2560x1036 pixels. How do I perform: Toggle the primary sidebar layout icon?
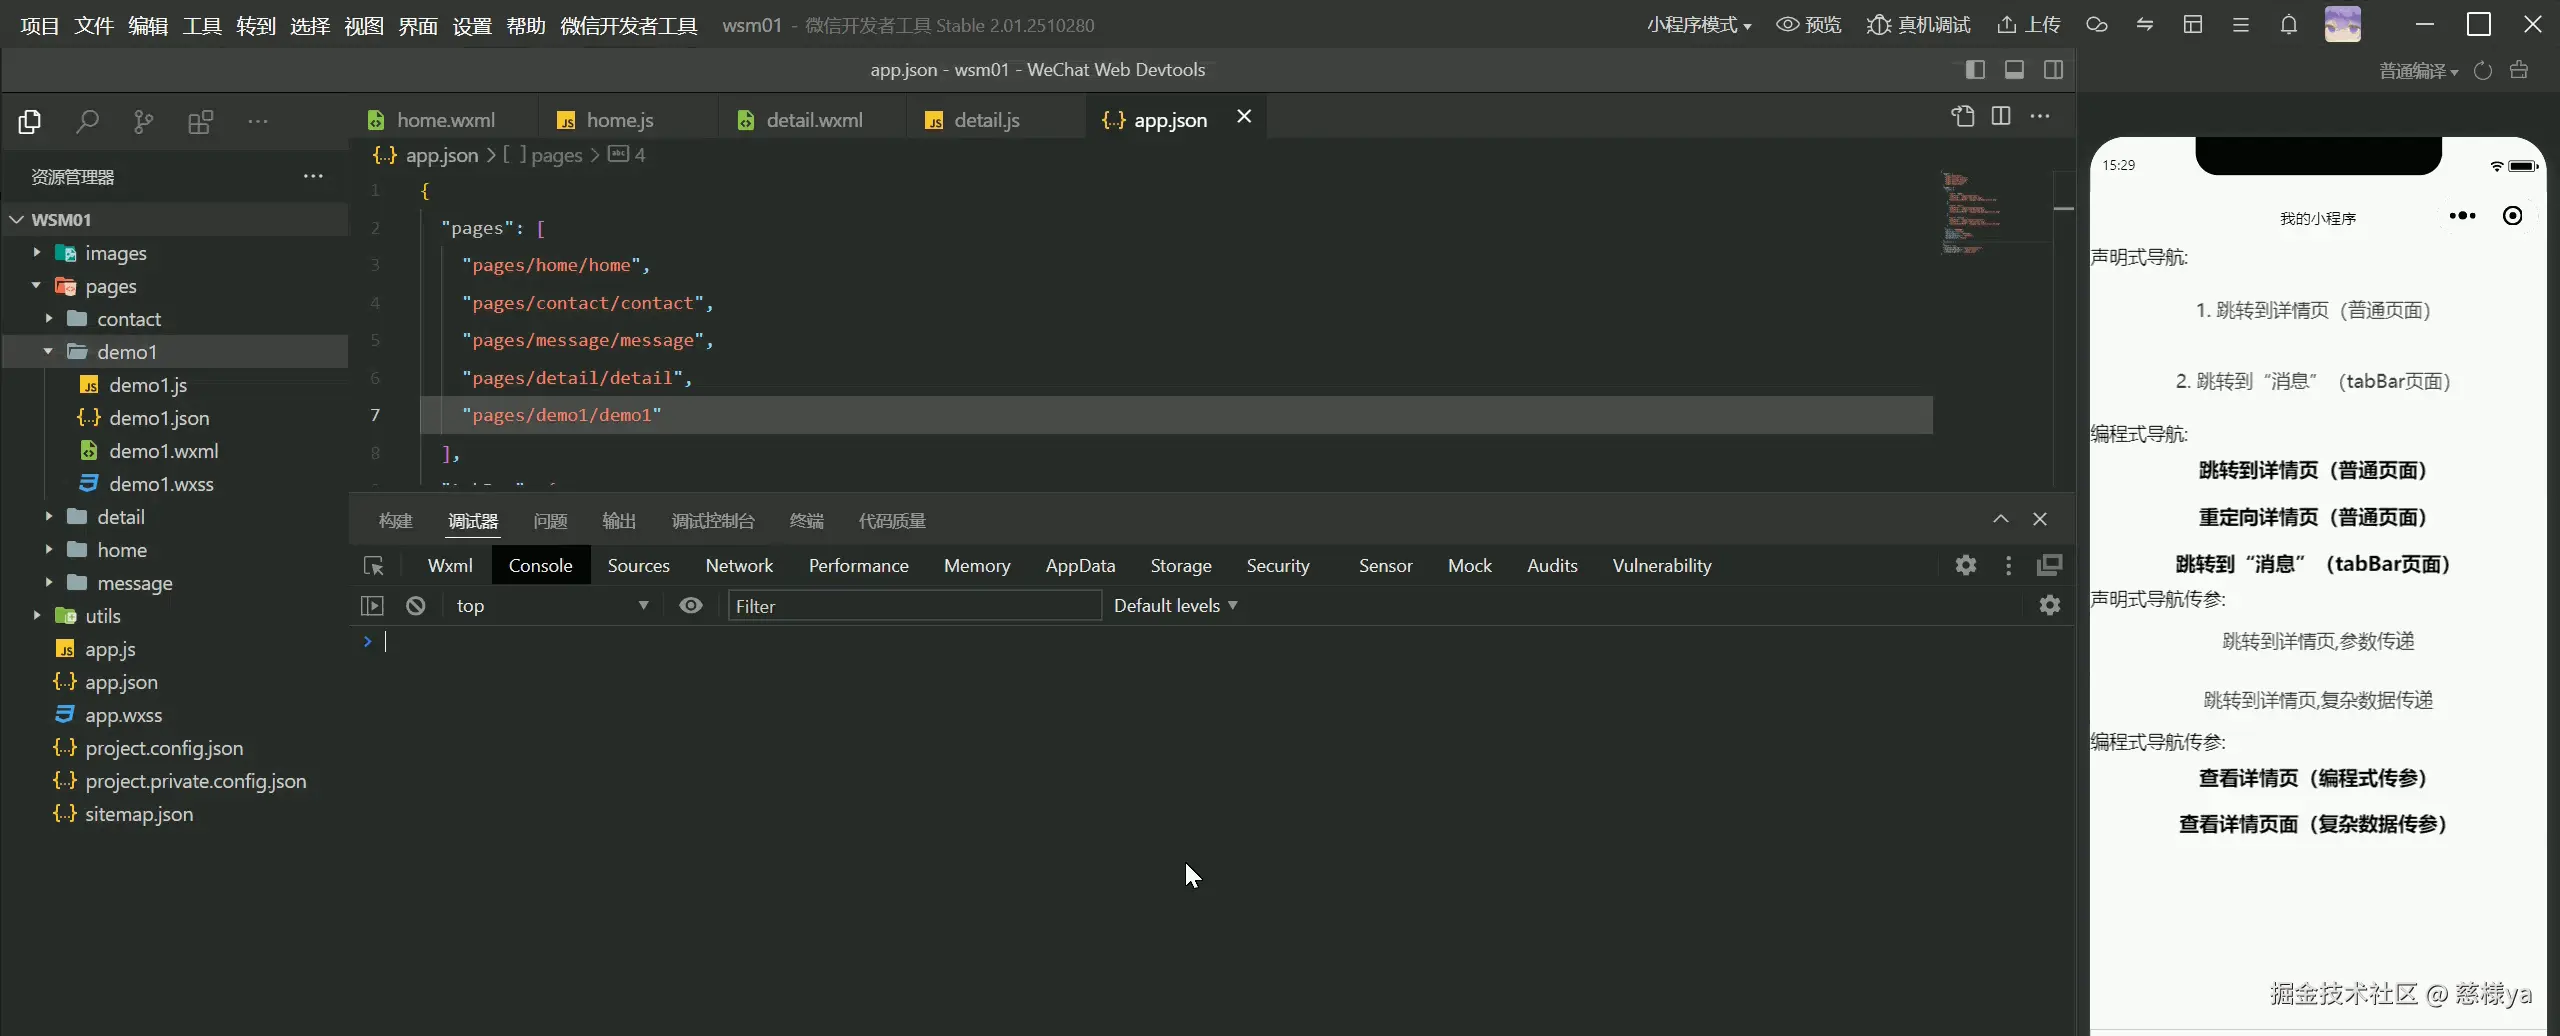(x=1975, y=69)
